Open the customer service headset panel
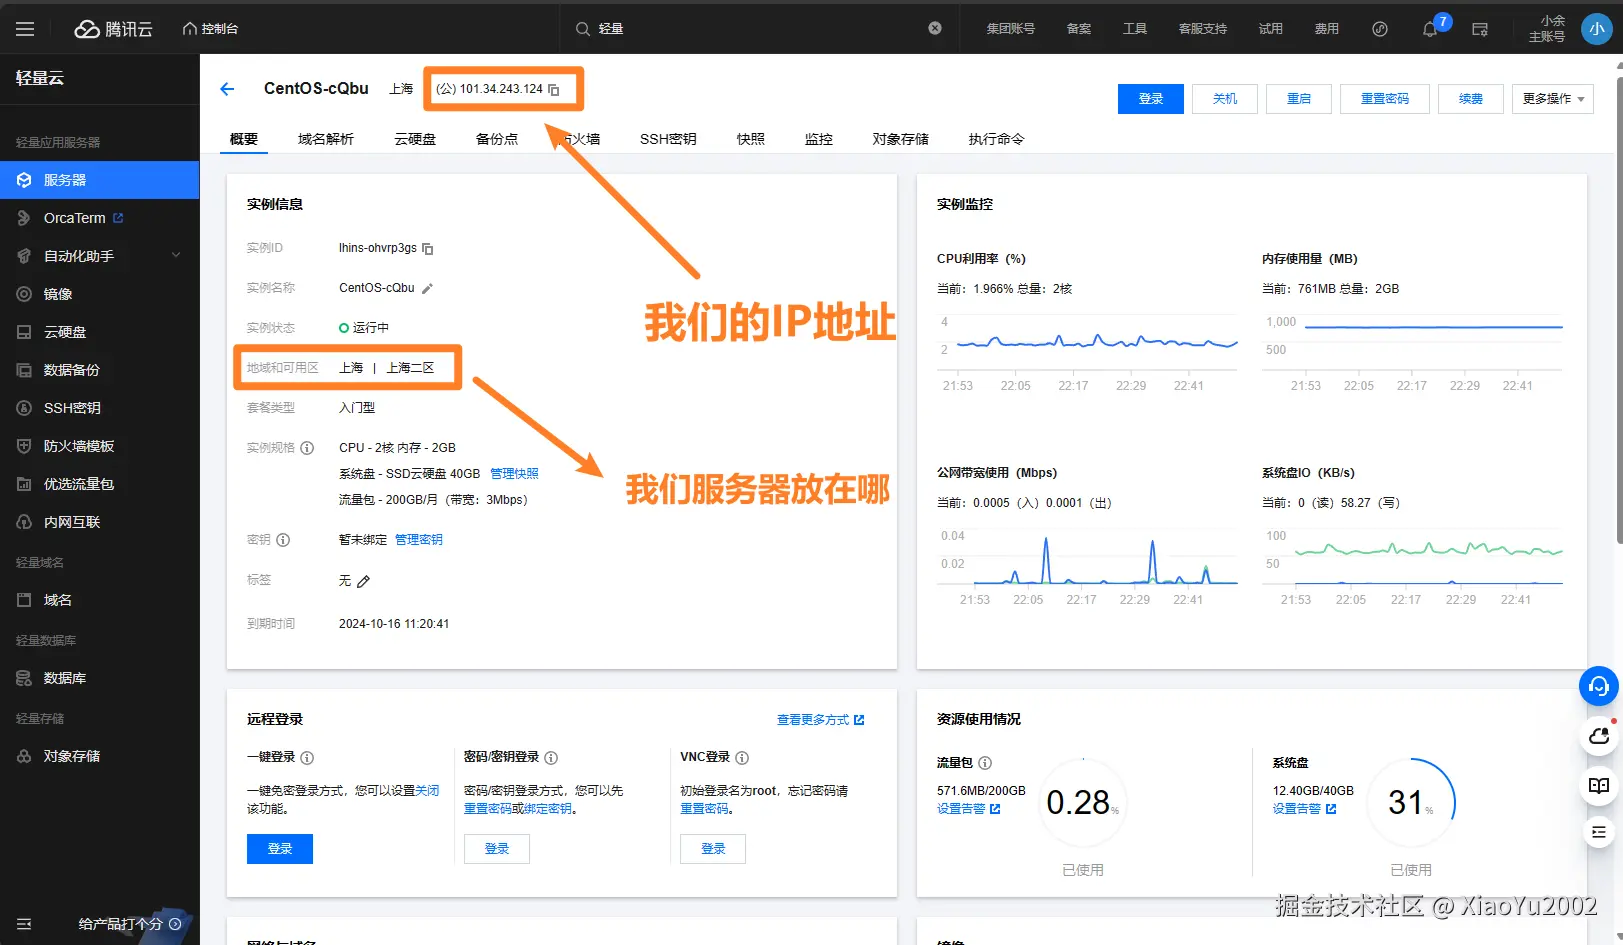This screenshot has width=1623, height=945. (x=1598, y=686)
